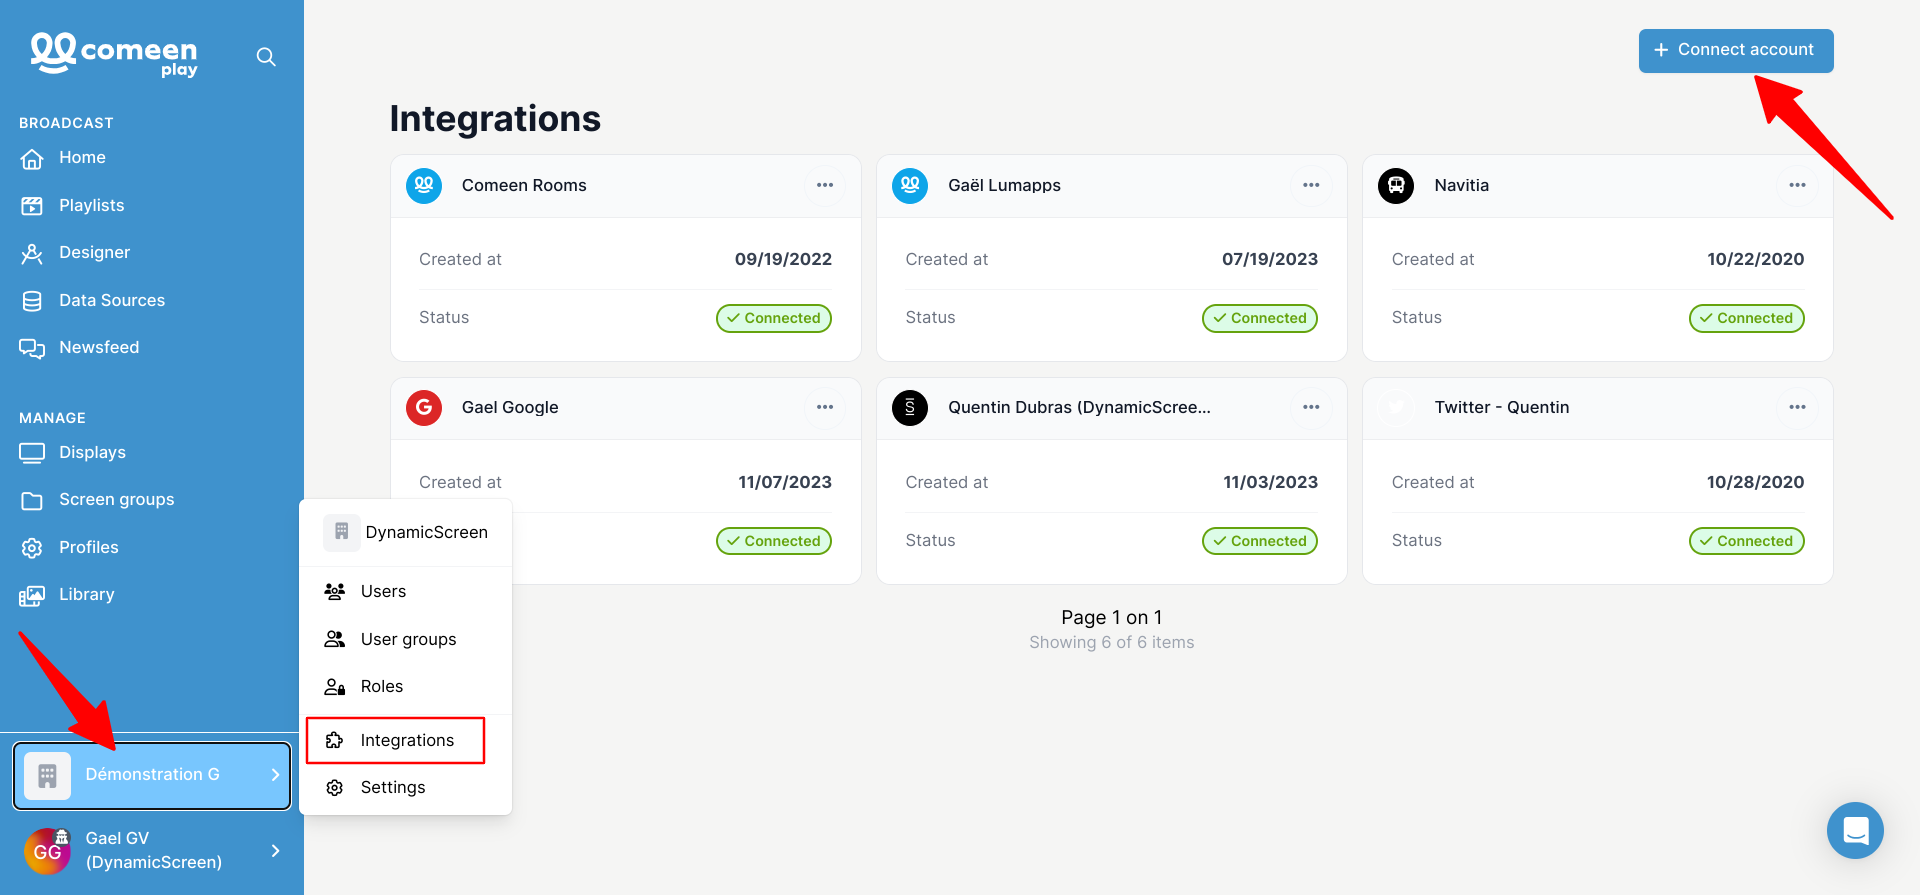Click the Users people icon in popup
1920x895 pixels.
[x=335, y=591]
